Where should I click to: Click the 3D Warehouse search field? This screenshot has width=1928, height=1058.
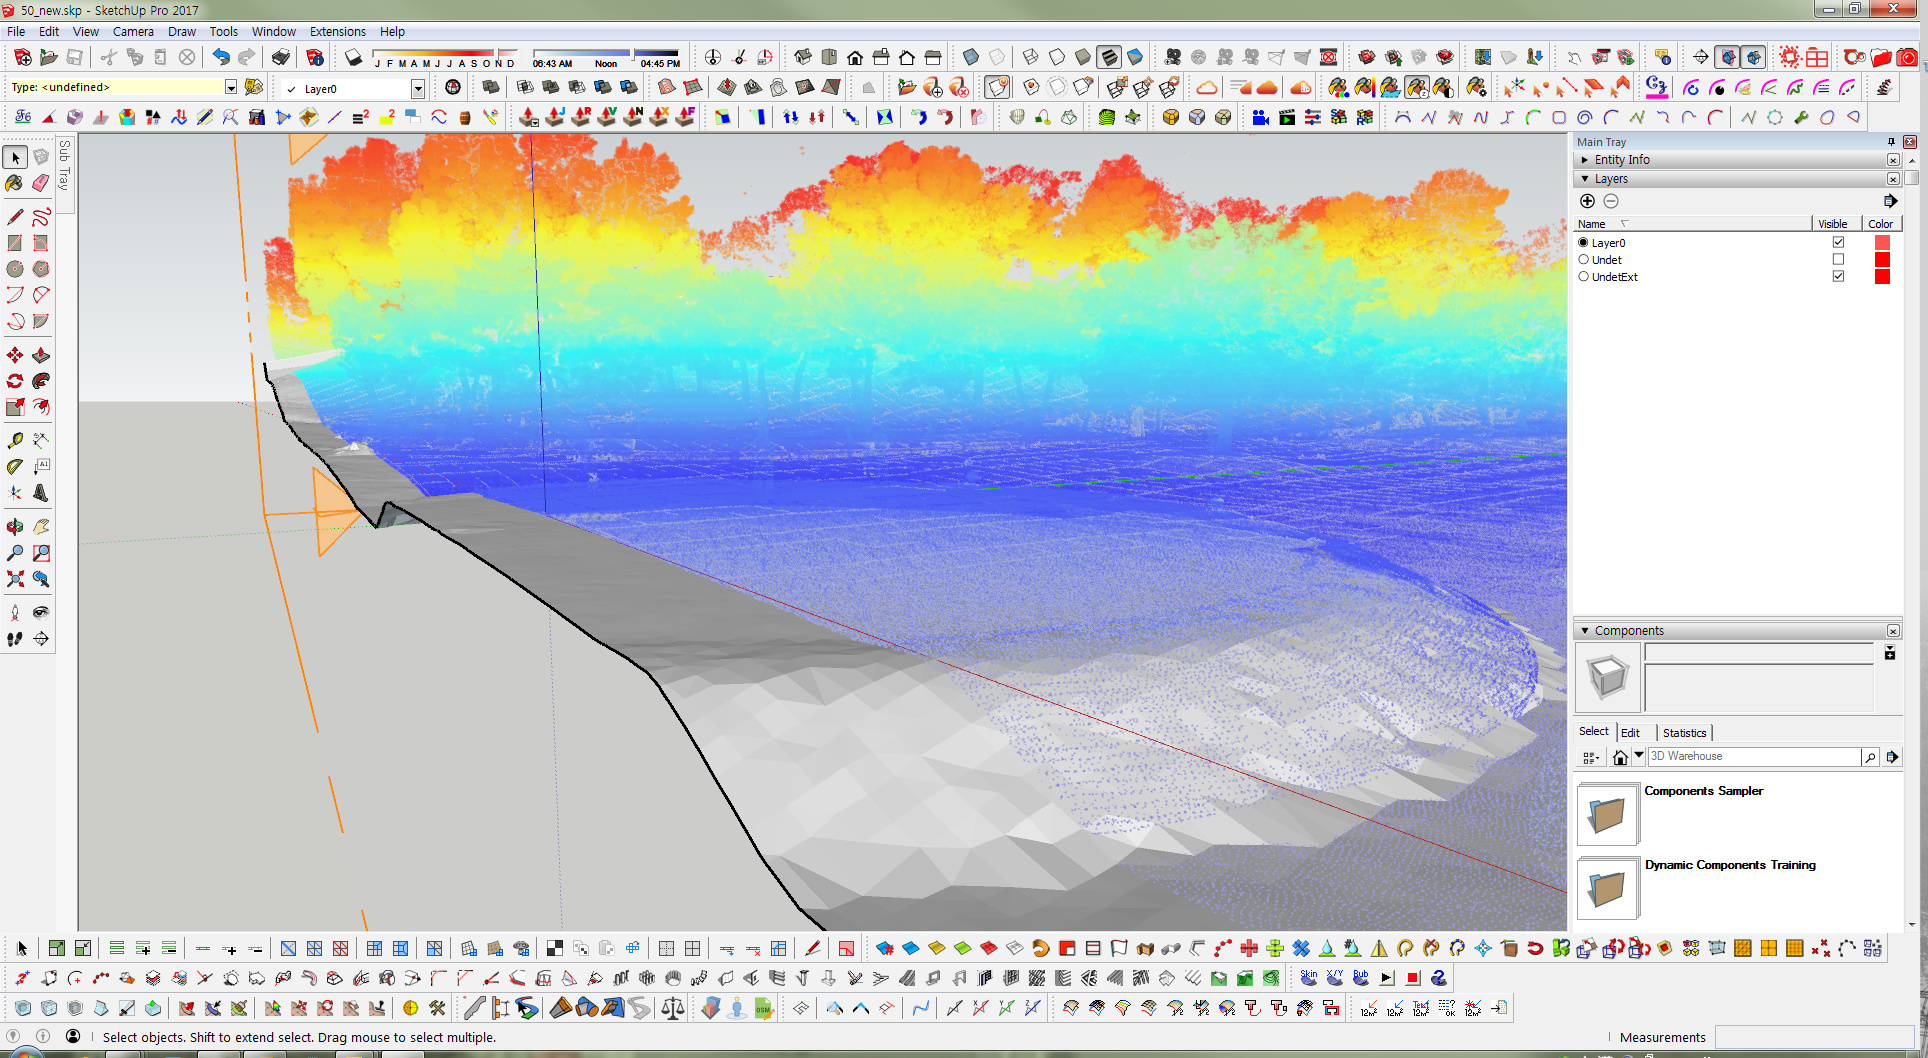[1754, 757]
